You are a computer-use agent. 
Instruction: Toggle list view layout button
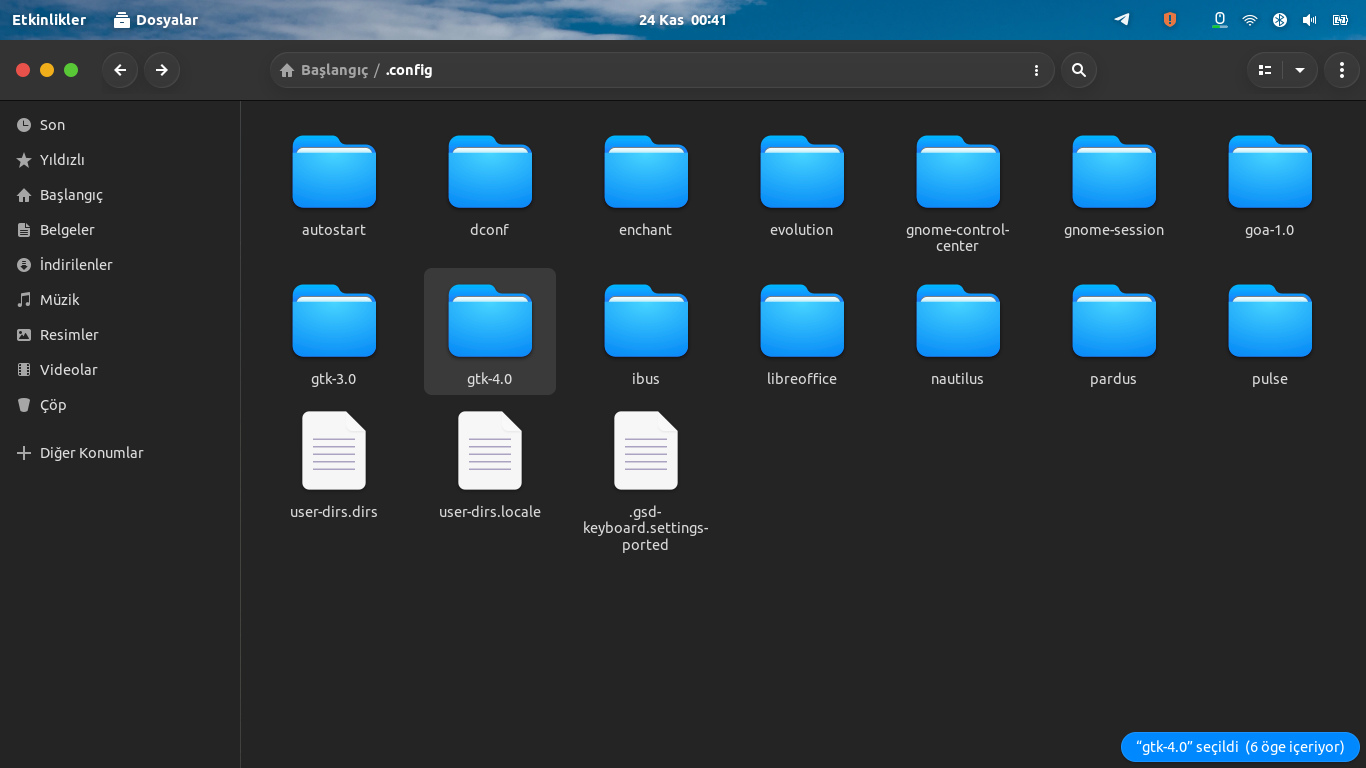(1265, 70)
